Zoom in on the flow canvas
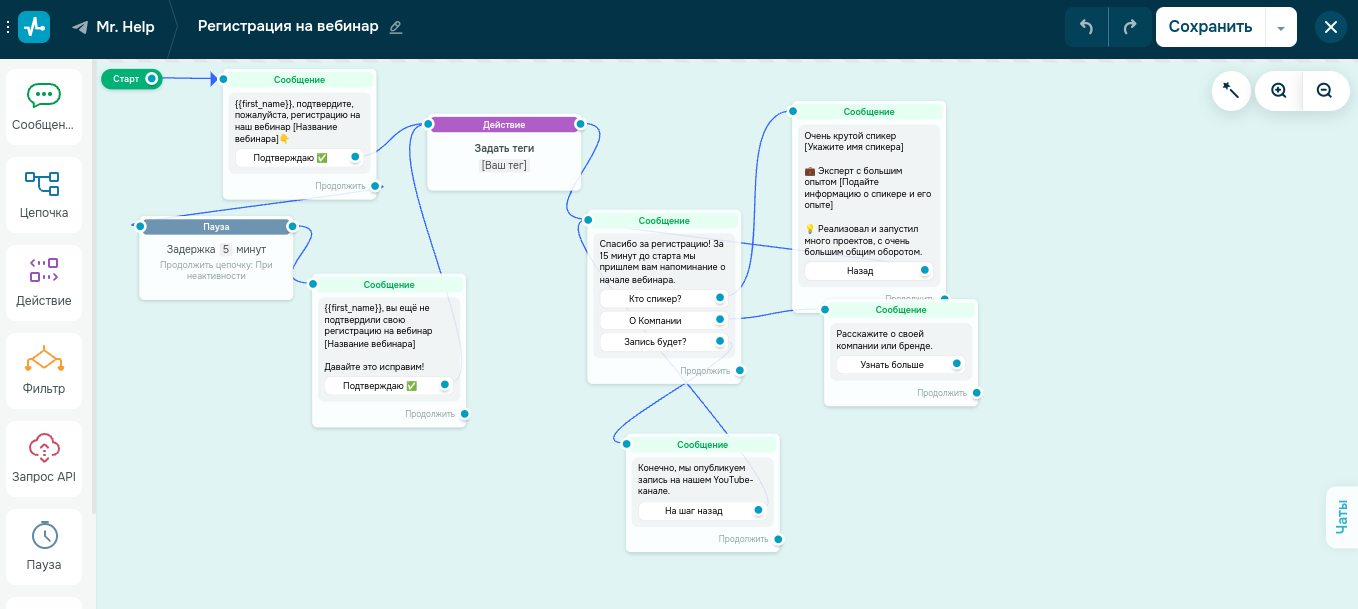The width and height of the screenshot is (1358, 609). [x=1278, y=90]
